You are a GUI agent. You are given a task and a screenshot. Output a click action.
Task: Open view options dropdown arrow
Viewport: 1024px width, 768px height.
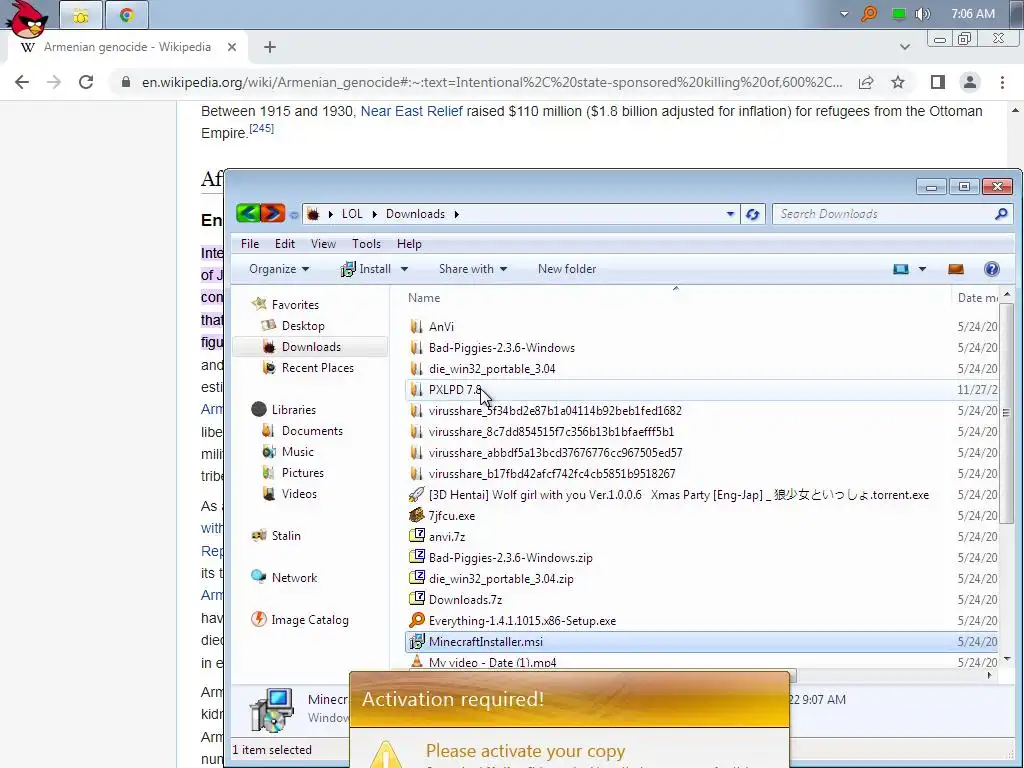click(x=922, y=269)
